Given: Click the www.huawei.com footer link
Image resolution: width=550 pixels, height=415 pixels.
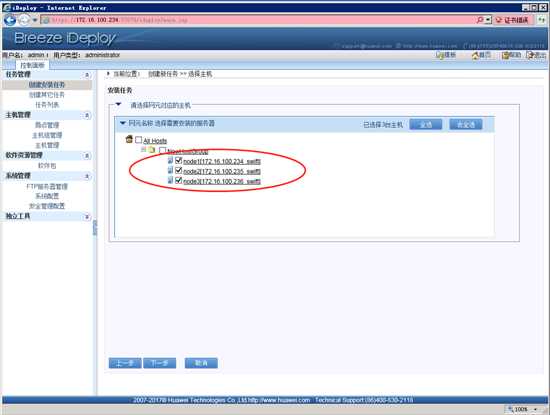Looking at the screenshot, I should coord(280,400).
